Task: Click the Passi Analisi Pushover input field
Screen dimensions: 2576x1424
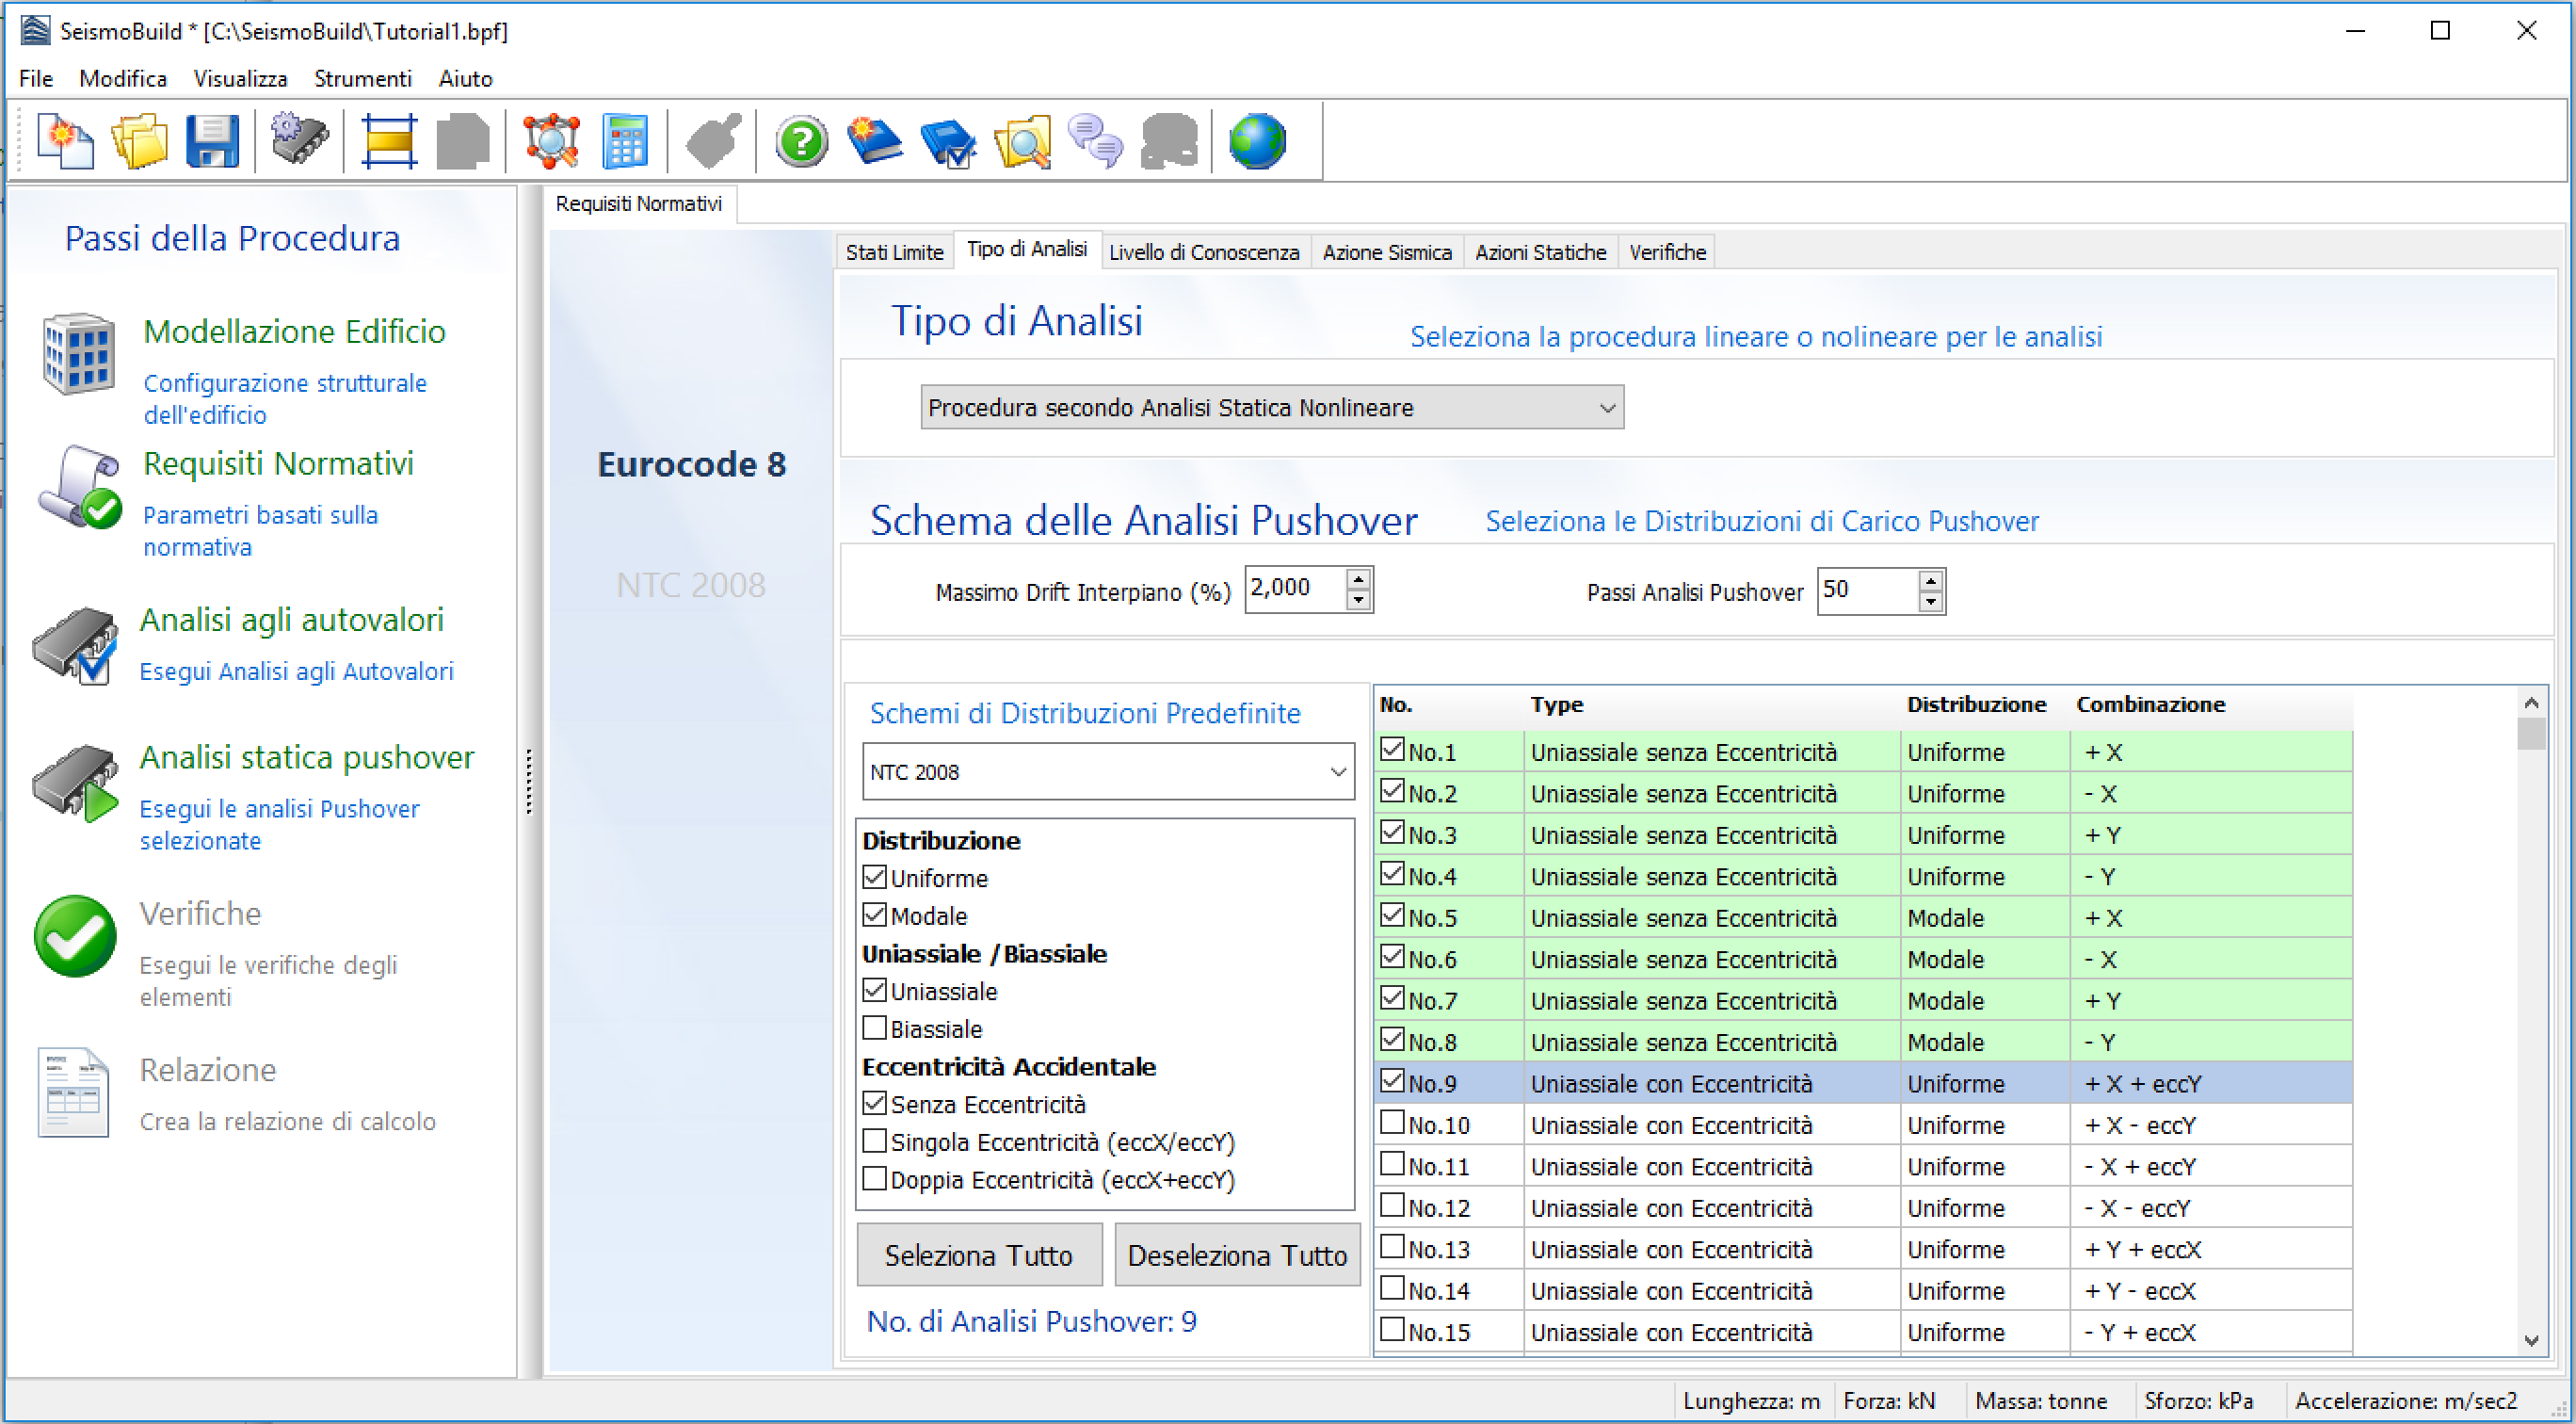Action: pos(1865,589)
